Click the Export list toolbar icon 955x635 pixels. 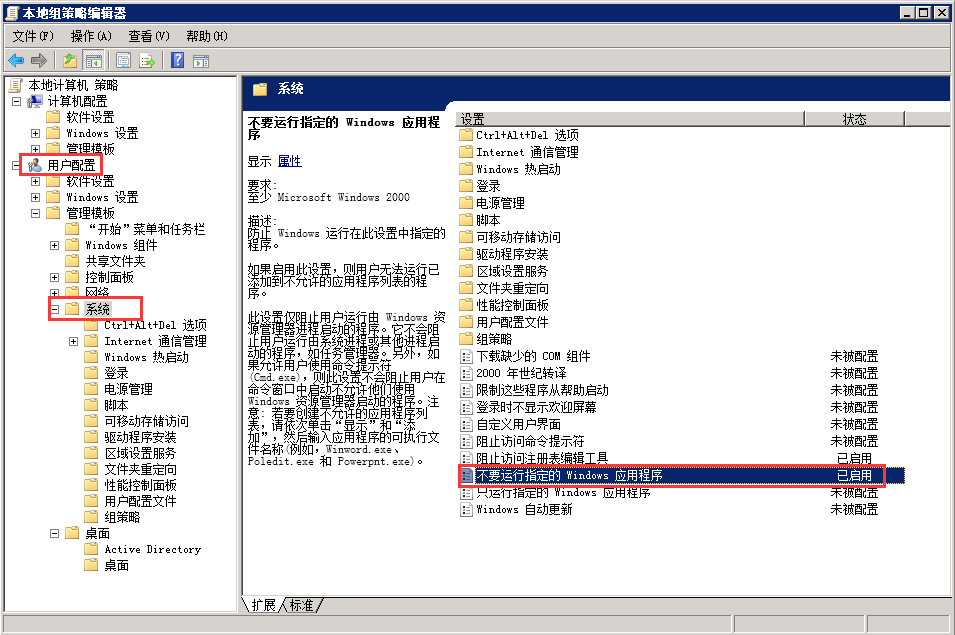(x=147, y=60)
